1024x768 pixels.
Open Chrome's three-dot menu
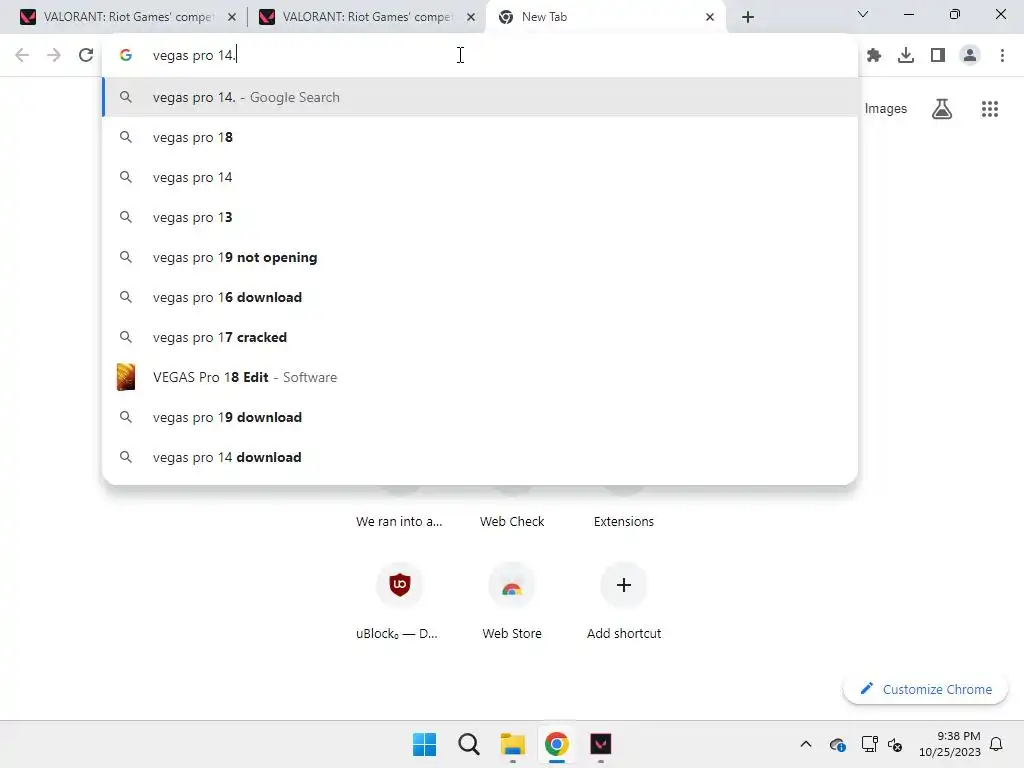[x=1002, y=56]
